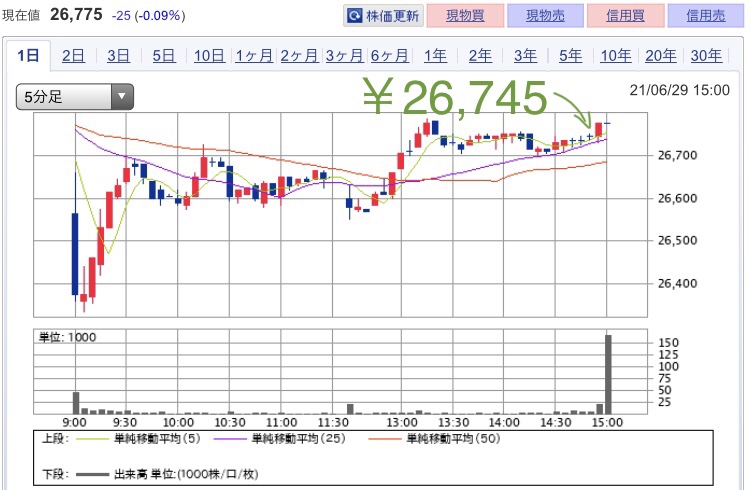Viewport: 750px width, 490px height.
Task: Click the 現在値 label
Action: point(21,16)
